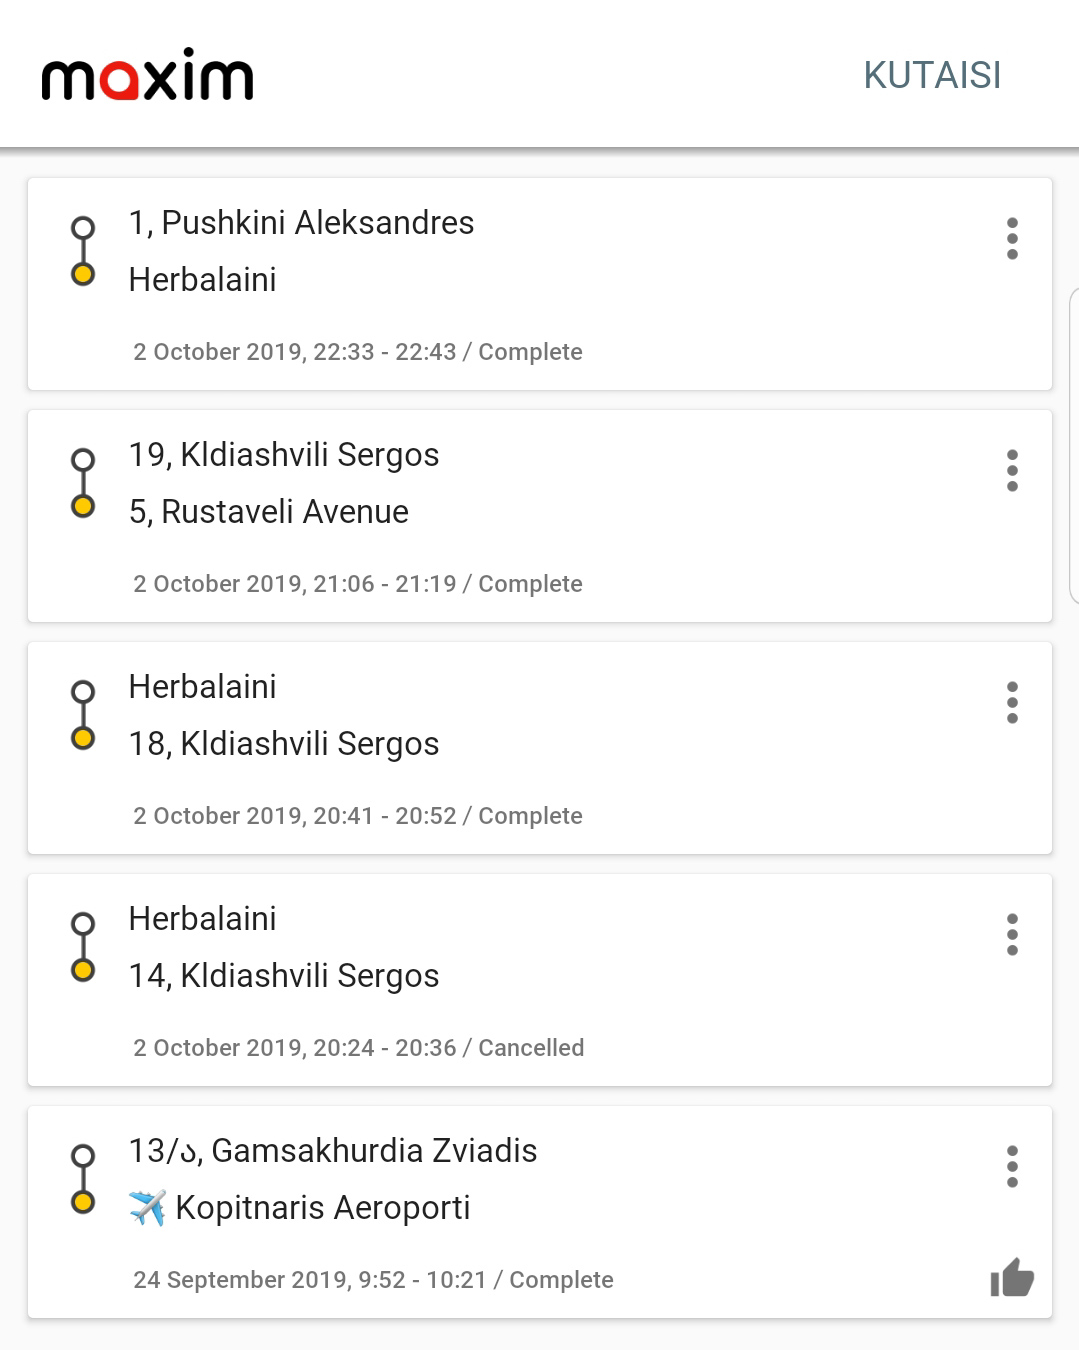Open ride ending at 14, Kldiashvili Sergos

click(x=540, y=980)
